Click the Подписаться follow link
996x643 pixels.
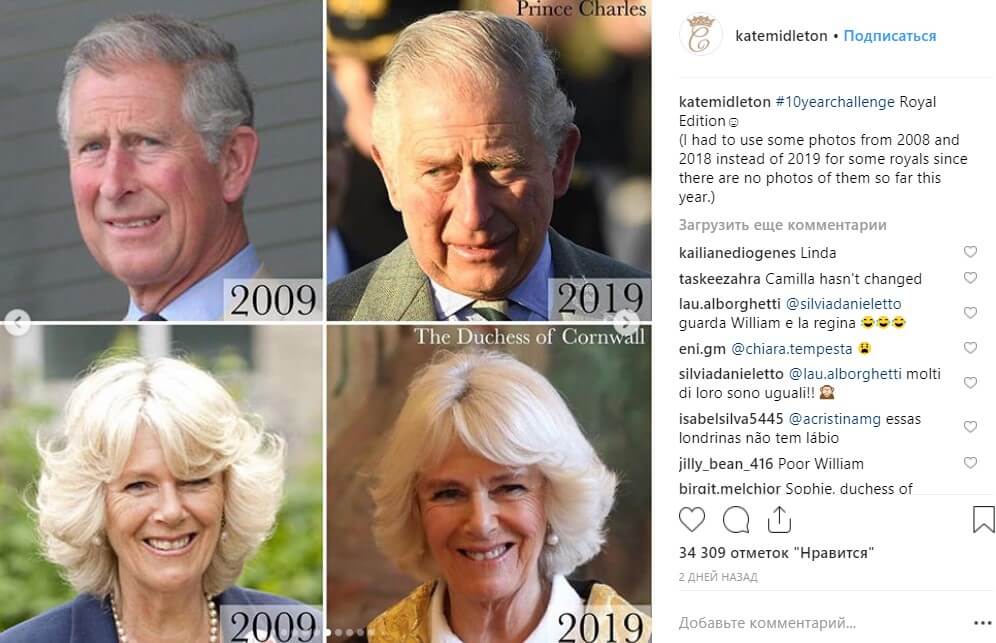tap(890, 36)
